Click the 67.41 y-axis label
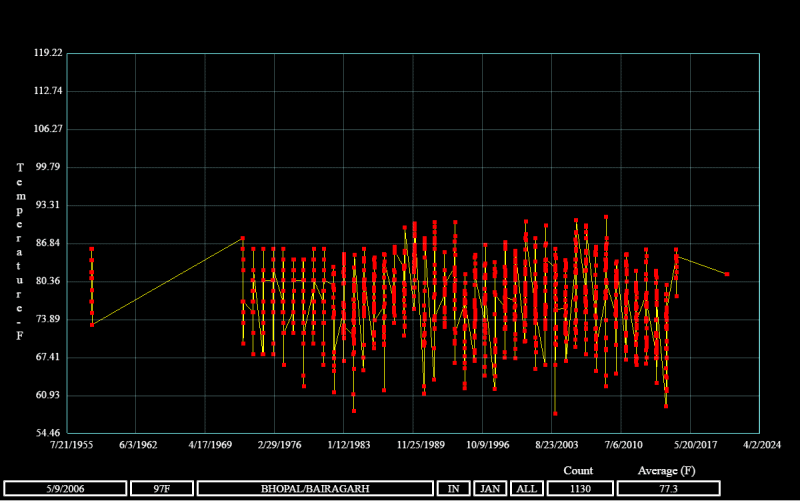The width and height of the screenshot is (800, 503). pyautogui.click(x=48, y=357)
